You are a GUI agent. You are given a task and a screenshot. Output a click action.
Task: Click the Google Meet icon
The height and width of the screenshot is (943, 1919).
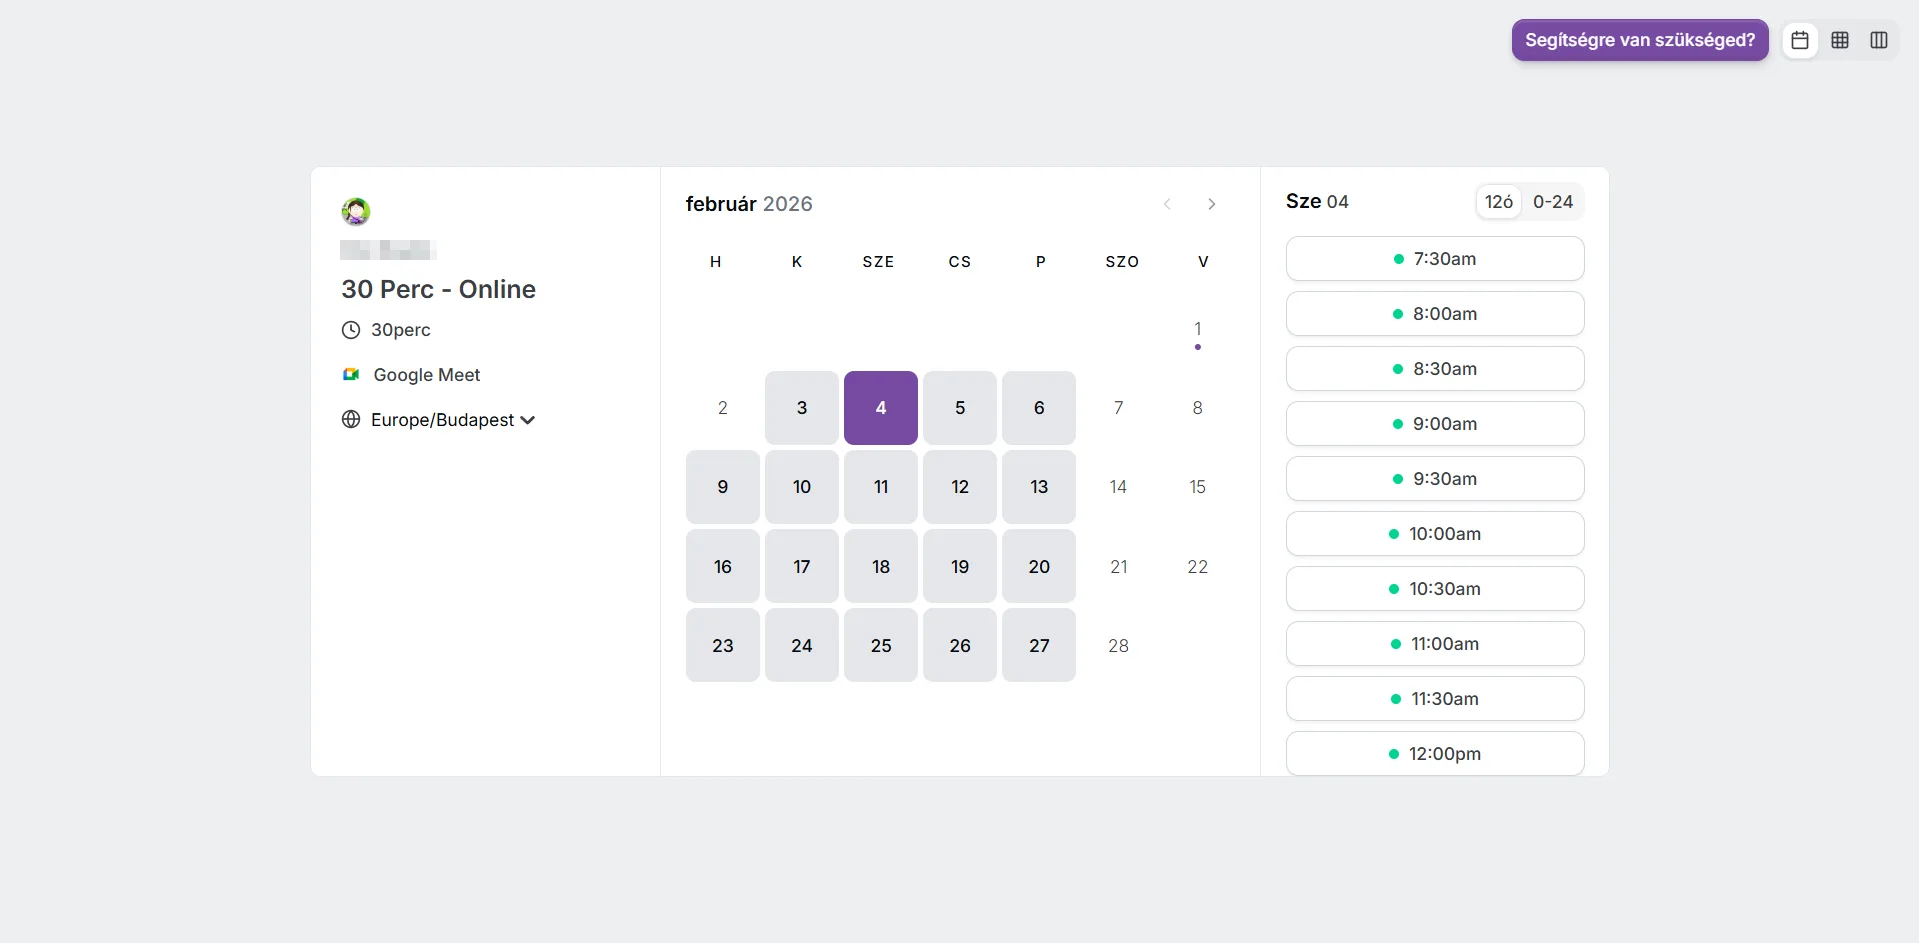click(x=351, y=374)
